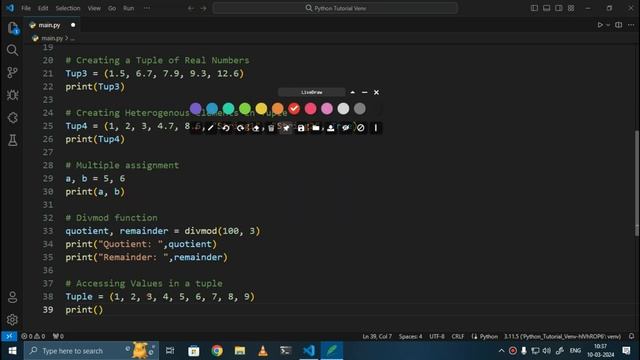Open the View menu
The image size is (640, 360).
[94, 8]
